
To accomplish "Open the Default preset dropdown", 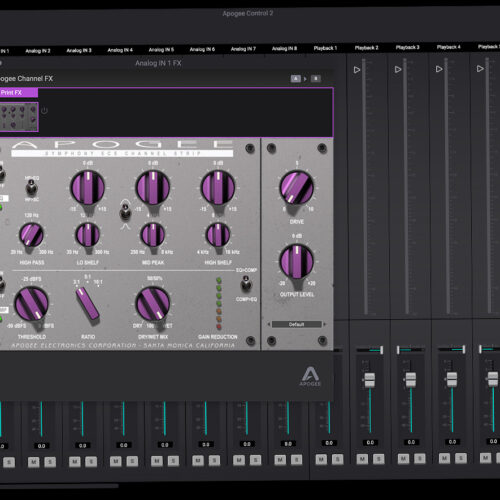I will (x=297, y=324).
